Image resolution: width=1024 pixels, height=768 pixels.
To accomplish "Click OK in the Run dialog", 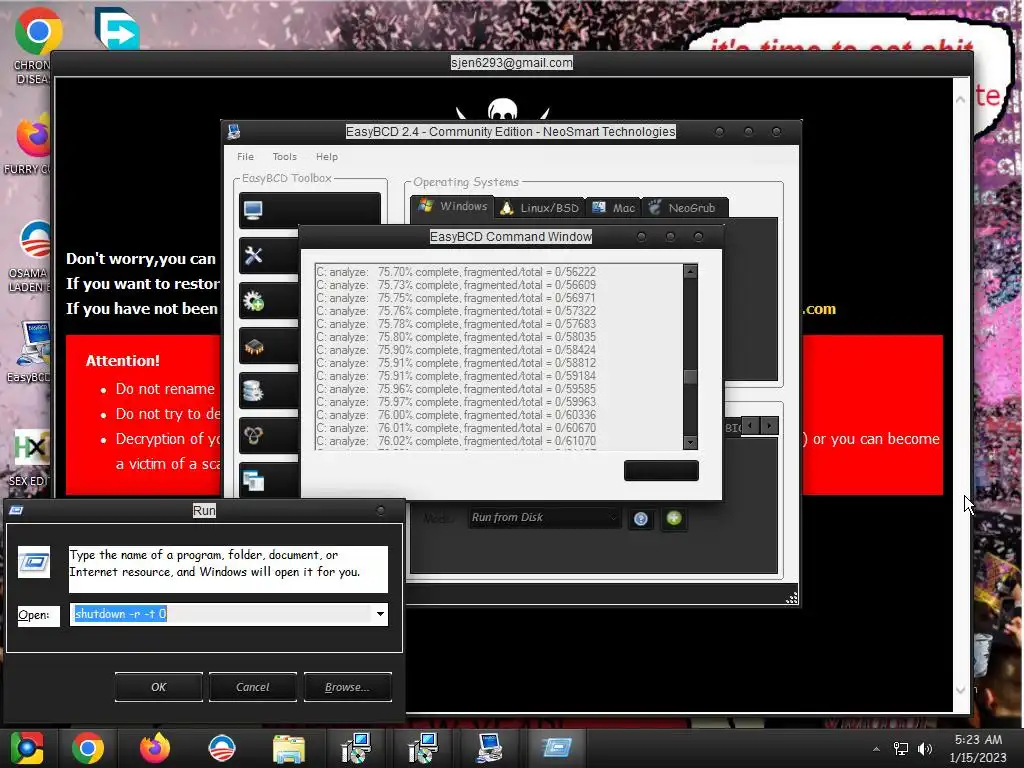I will pos(159,687).
